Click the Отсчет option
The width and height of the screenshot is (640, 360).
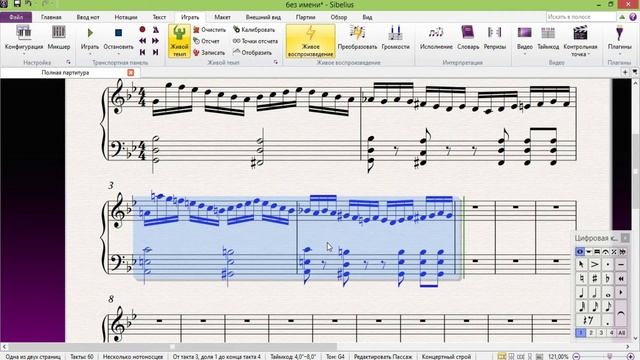[207, 41]
